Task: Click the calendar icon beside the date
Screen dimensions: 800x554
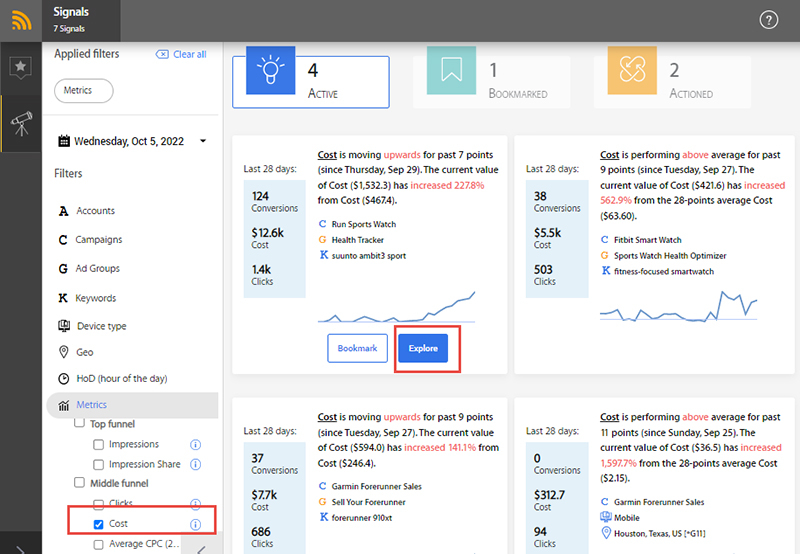Action: [x=64, y=141]
